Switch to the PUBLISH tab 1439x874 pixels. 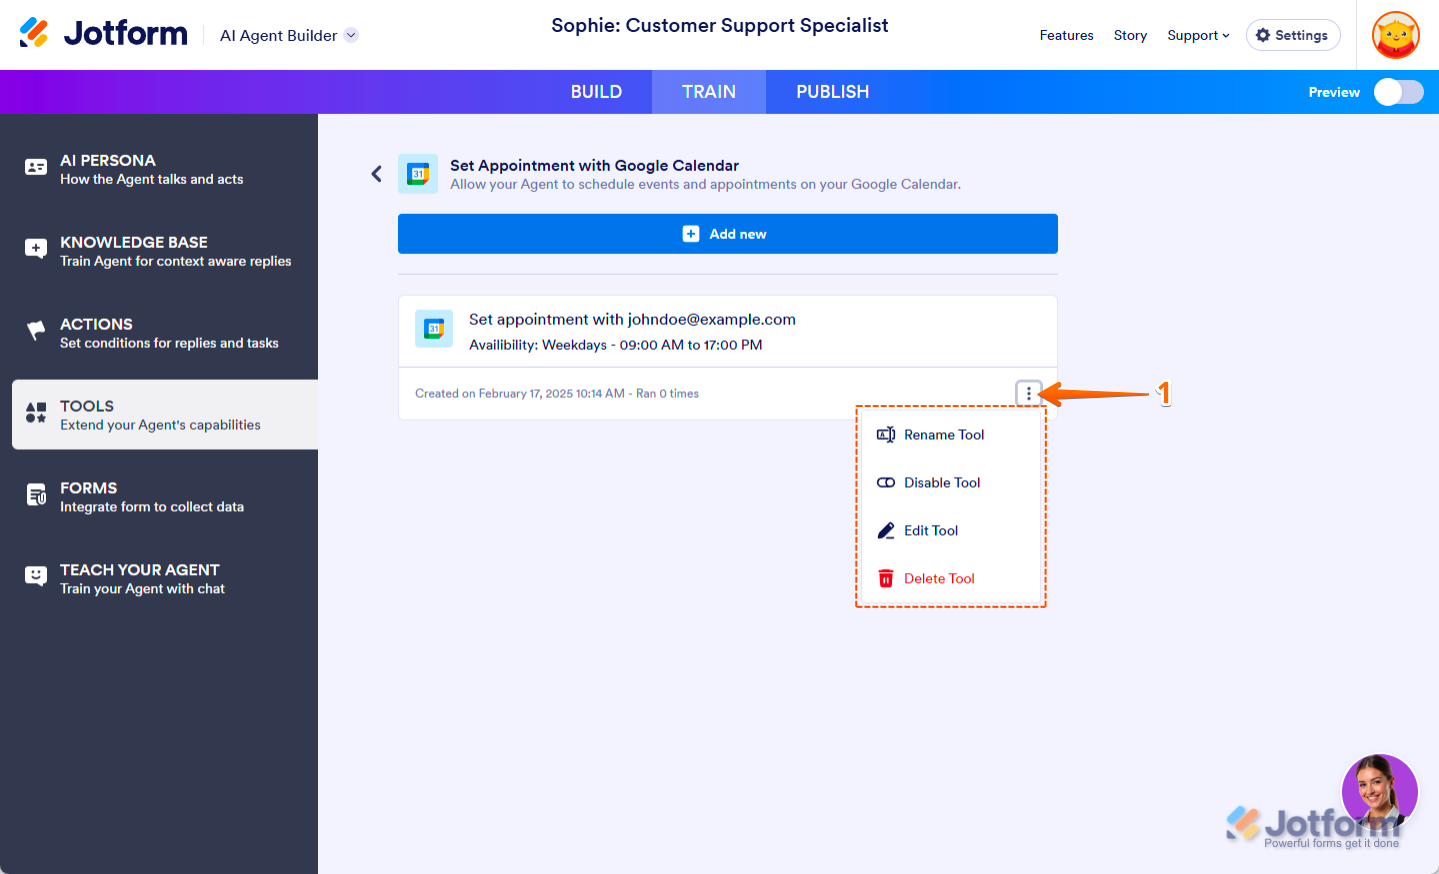(832, 92)
